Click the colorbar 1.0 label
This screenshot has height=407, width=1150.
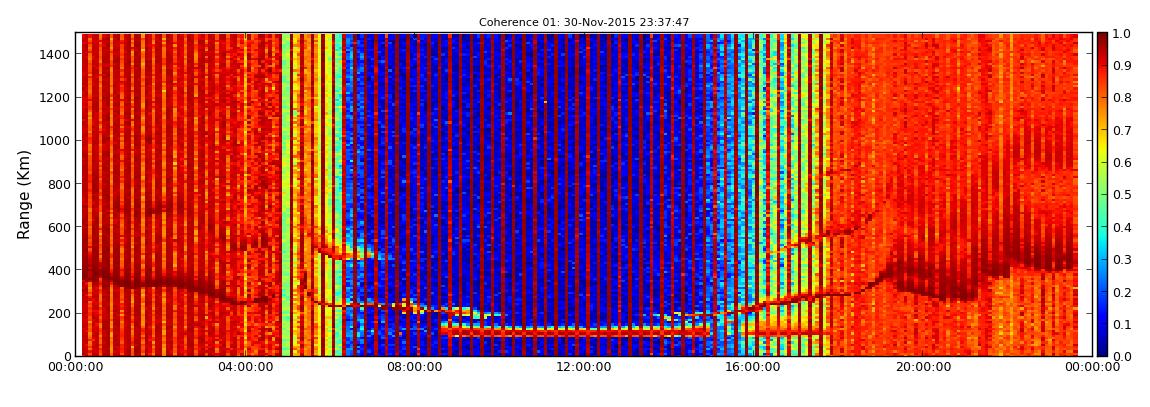point(1121,34)
